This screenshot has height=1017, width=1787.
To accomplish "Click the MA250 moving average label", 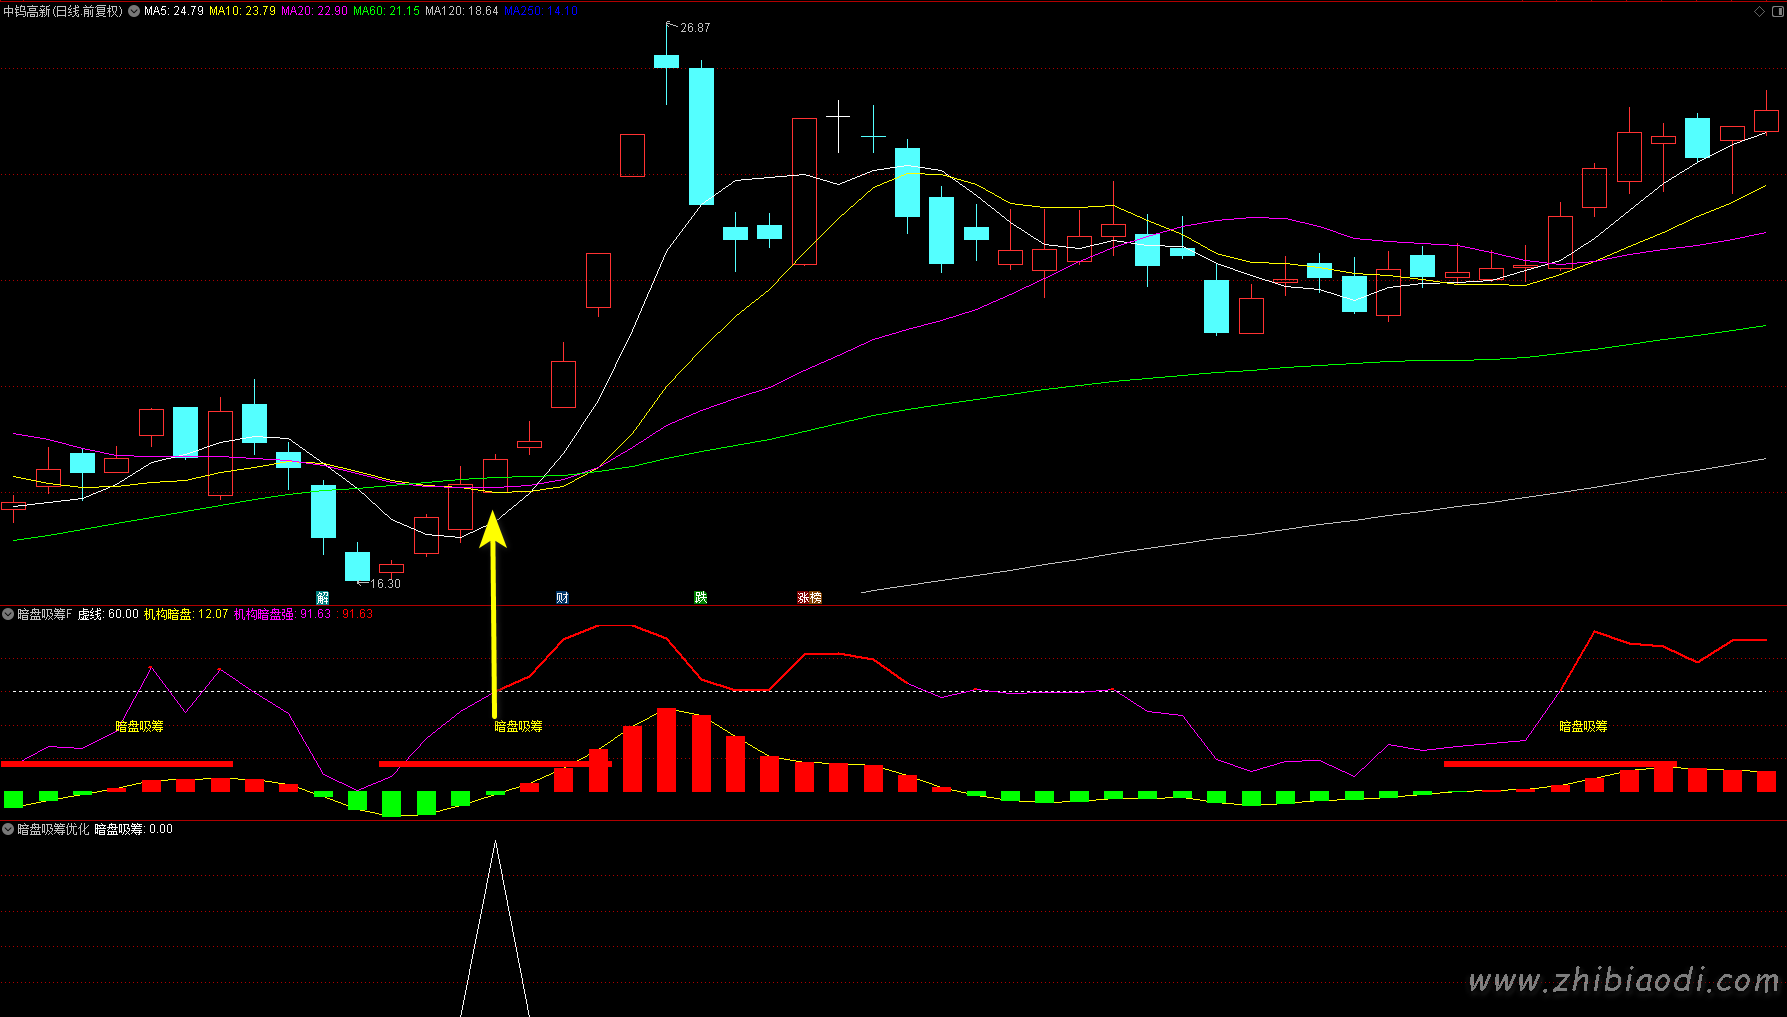I will coord(541,11).
